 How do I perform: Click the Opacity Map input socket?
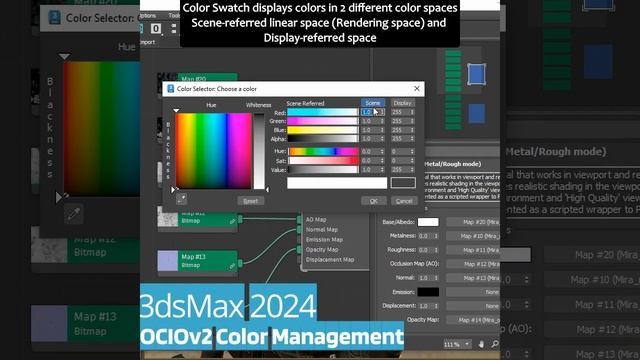point(299,249)
